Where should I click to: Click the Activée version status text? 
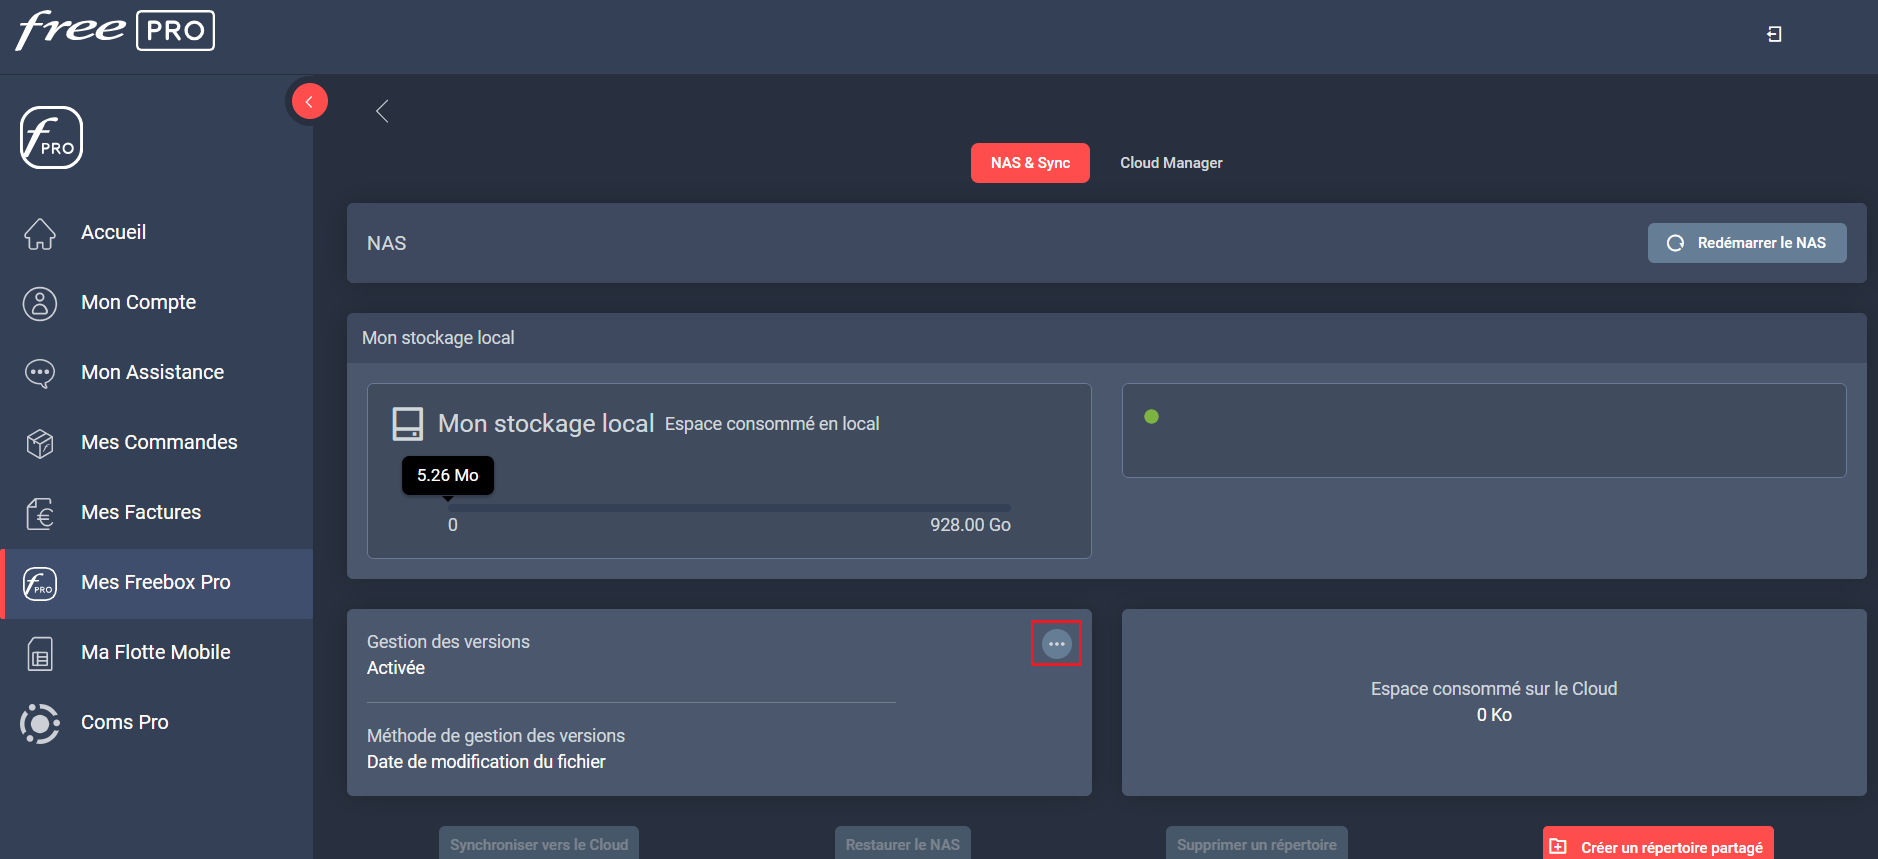click(396, 668)
